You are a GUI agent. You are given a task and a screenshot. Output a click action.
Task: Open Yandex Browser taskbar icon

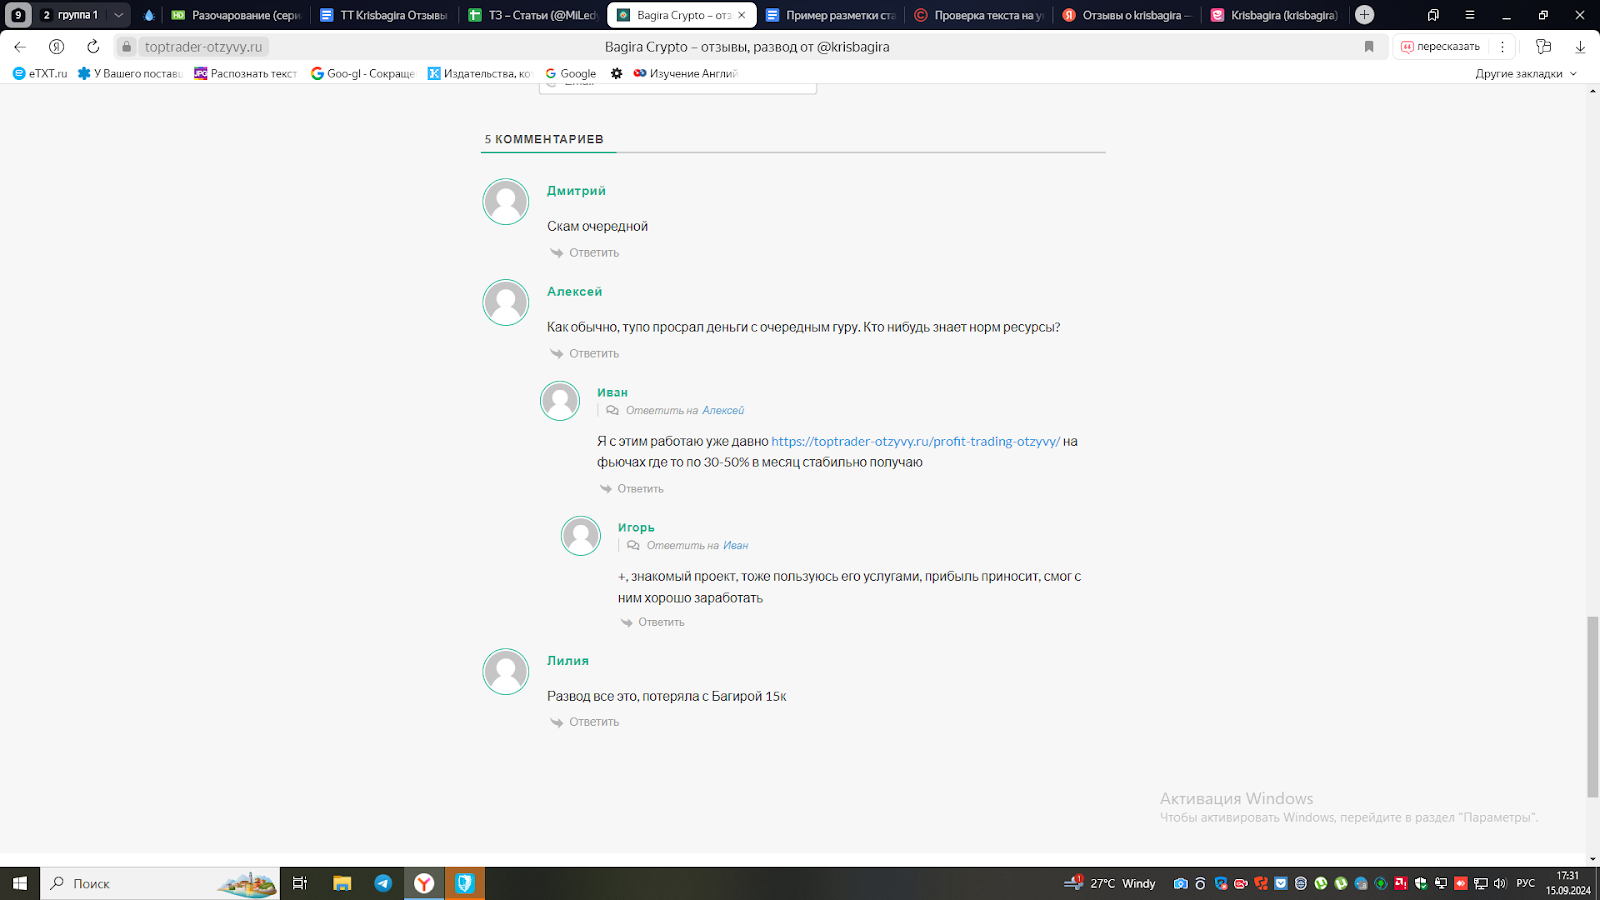click(x=424, y=883)
